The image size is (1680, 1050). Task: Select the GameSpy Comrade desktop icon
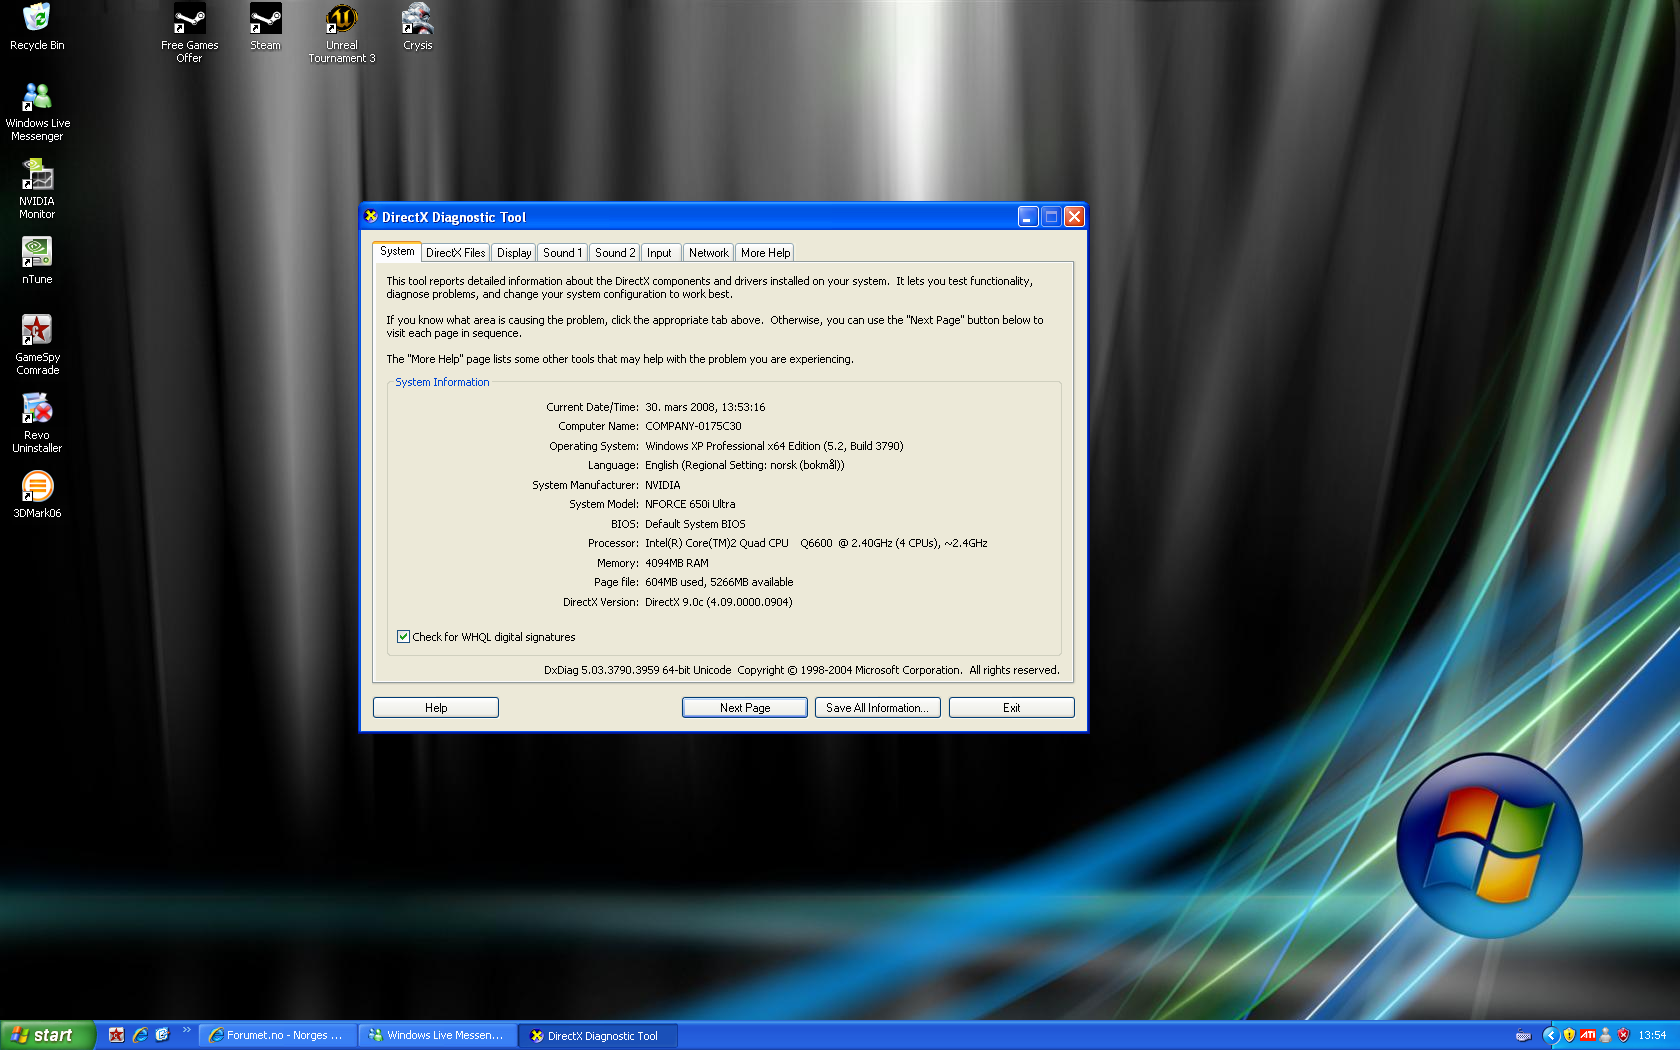[x=37, y=345]
